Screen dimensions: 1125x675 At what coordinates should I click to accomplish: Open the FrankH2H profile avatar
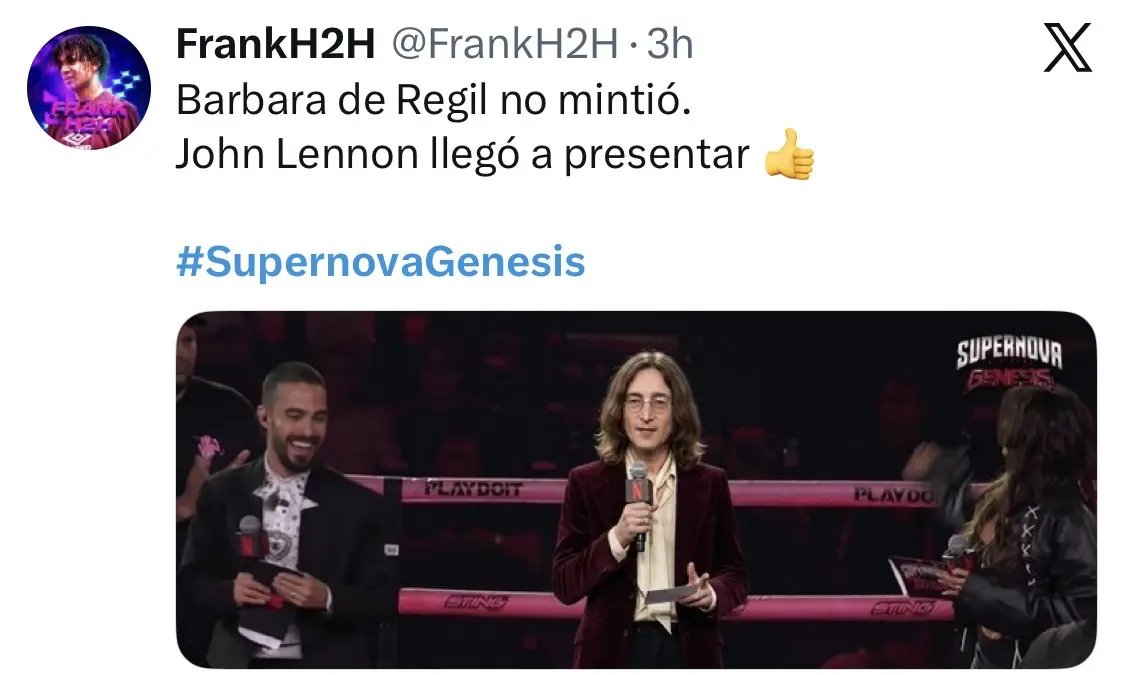pyautogui.click(x=89, y=88)
